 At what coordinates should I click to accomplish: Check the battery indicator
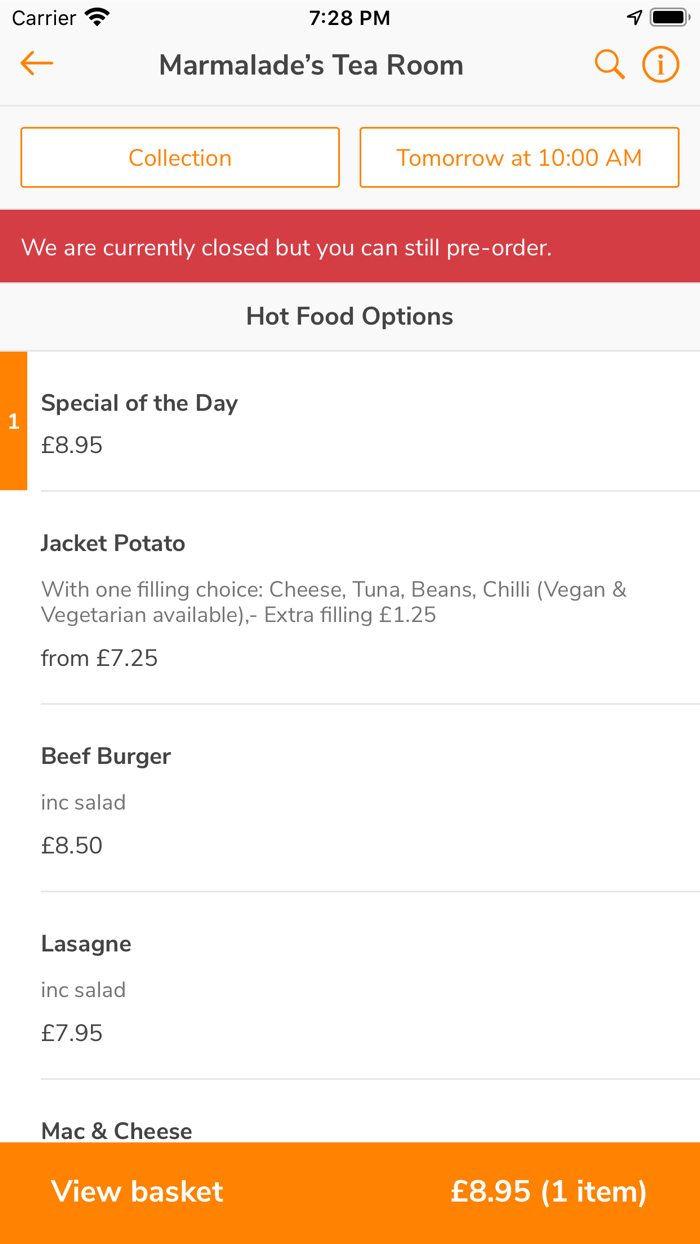tap(669, 16)
